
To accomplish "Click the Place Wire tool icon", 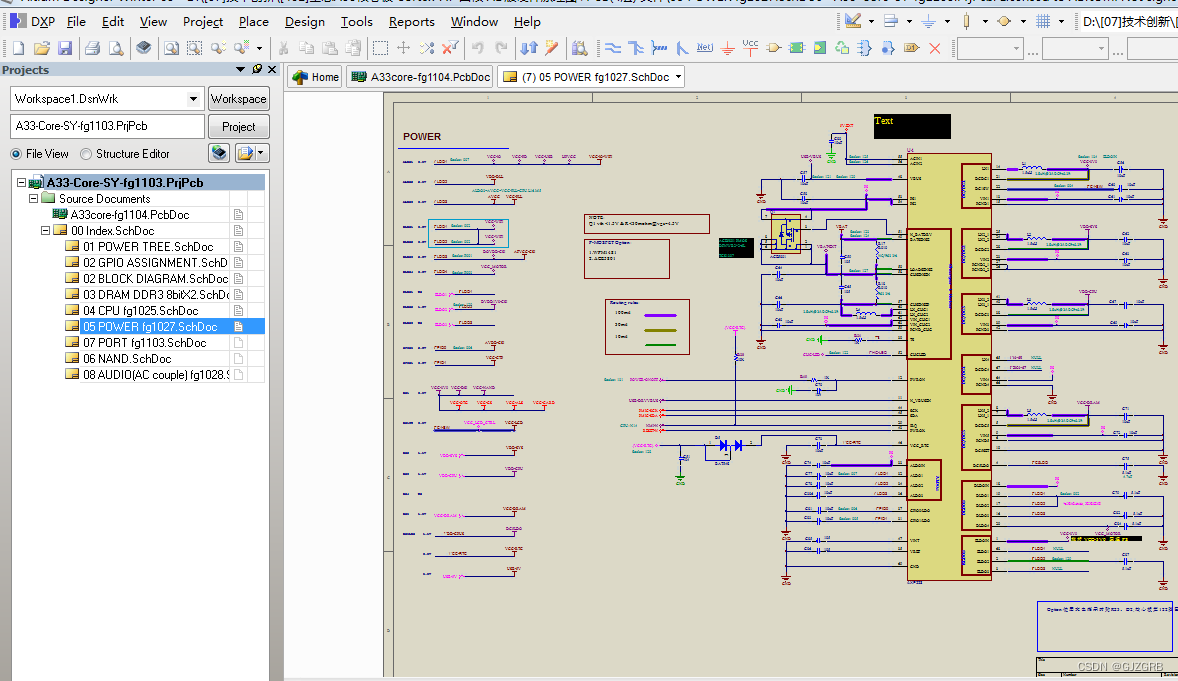I will click(614, 48).
